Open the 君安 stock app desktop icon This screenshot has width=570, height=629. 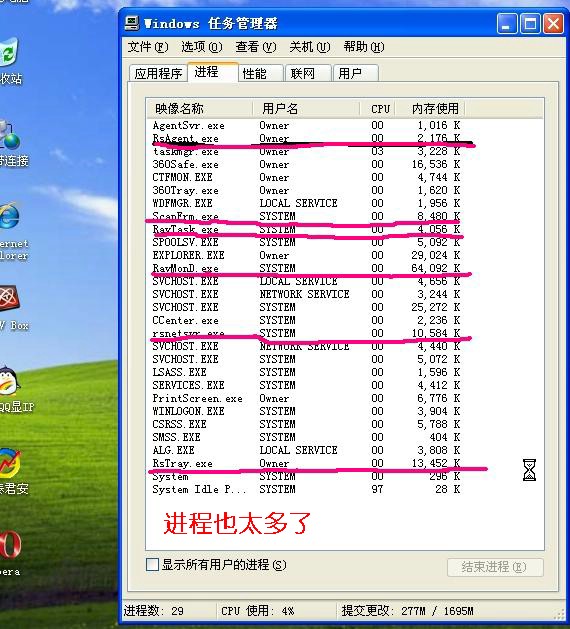(10, 463)
